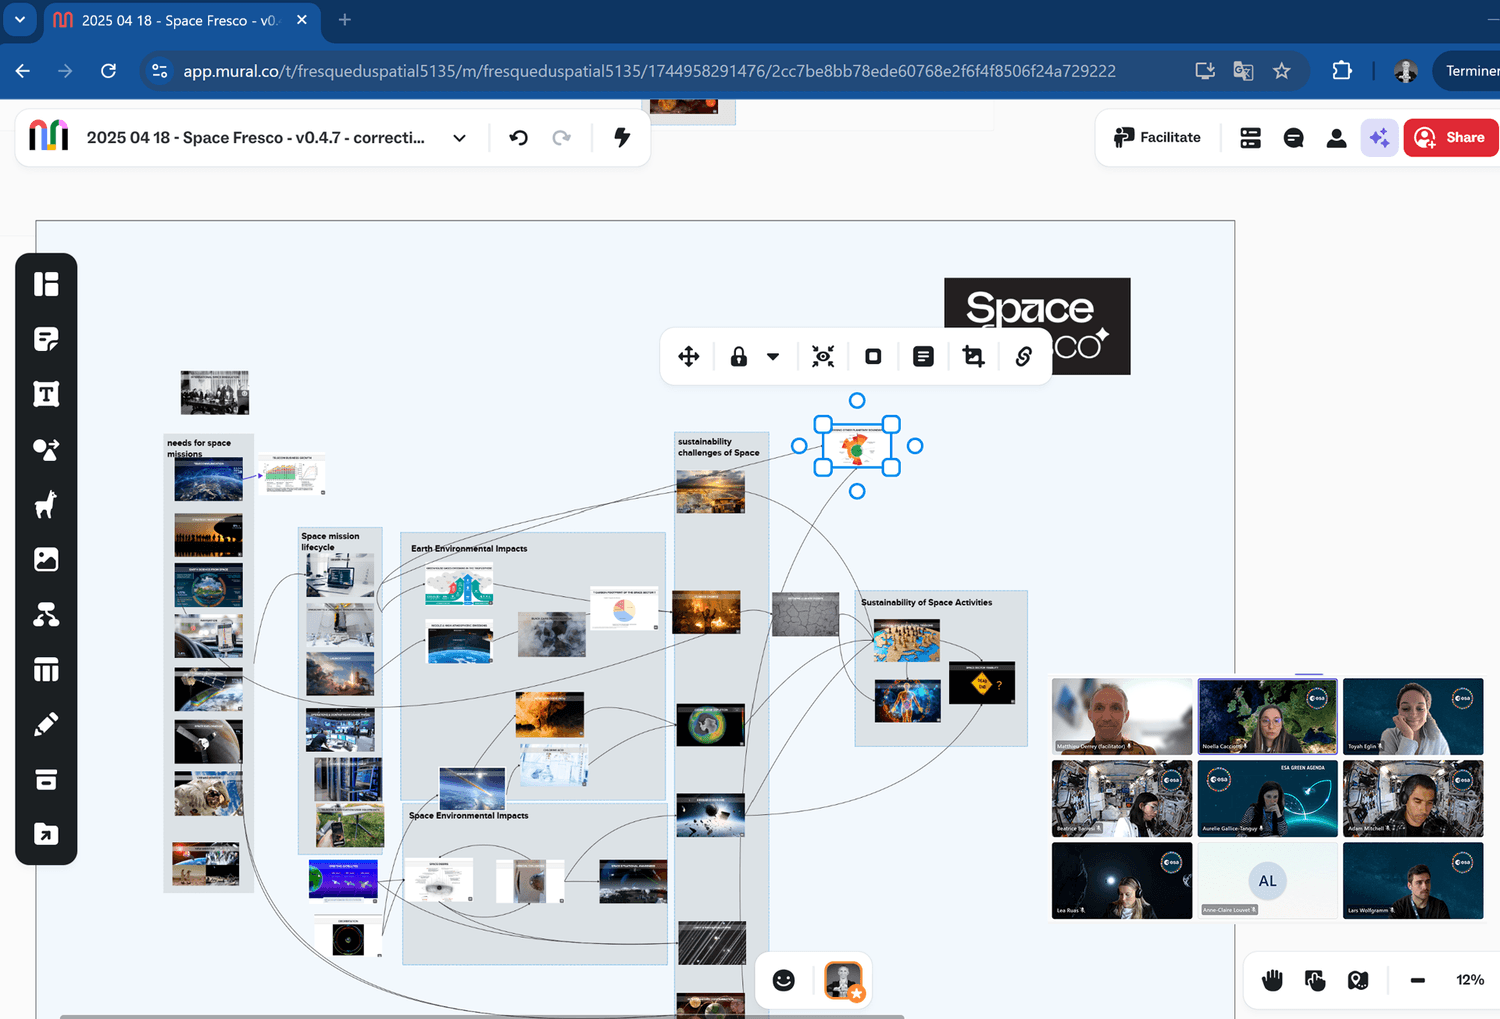Open the images tool in sidebar
This screenshot has height=1019, width=1500.
[x=46, y=559]
